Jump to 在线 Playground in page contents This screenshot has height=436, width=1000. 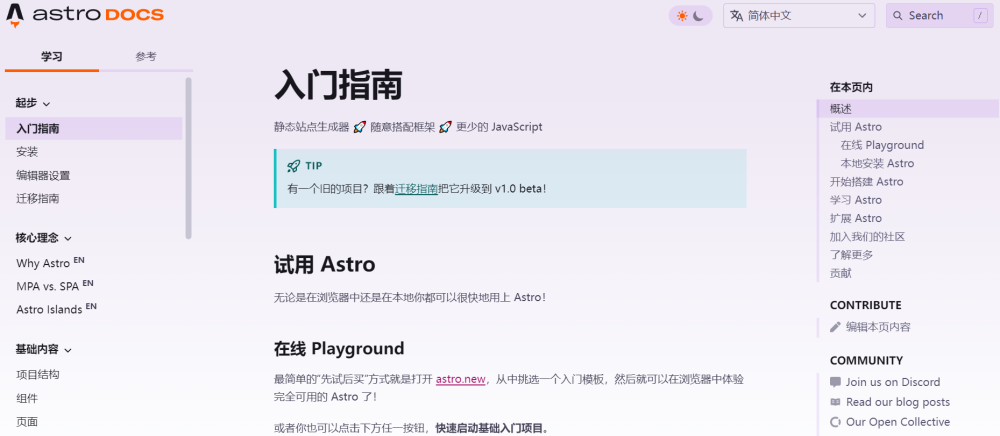[882, 145]
